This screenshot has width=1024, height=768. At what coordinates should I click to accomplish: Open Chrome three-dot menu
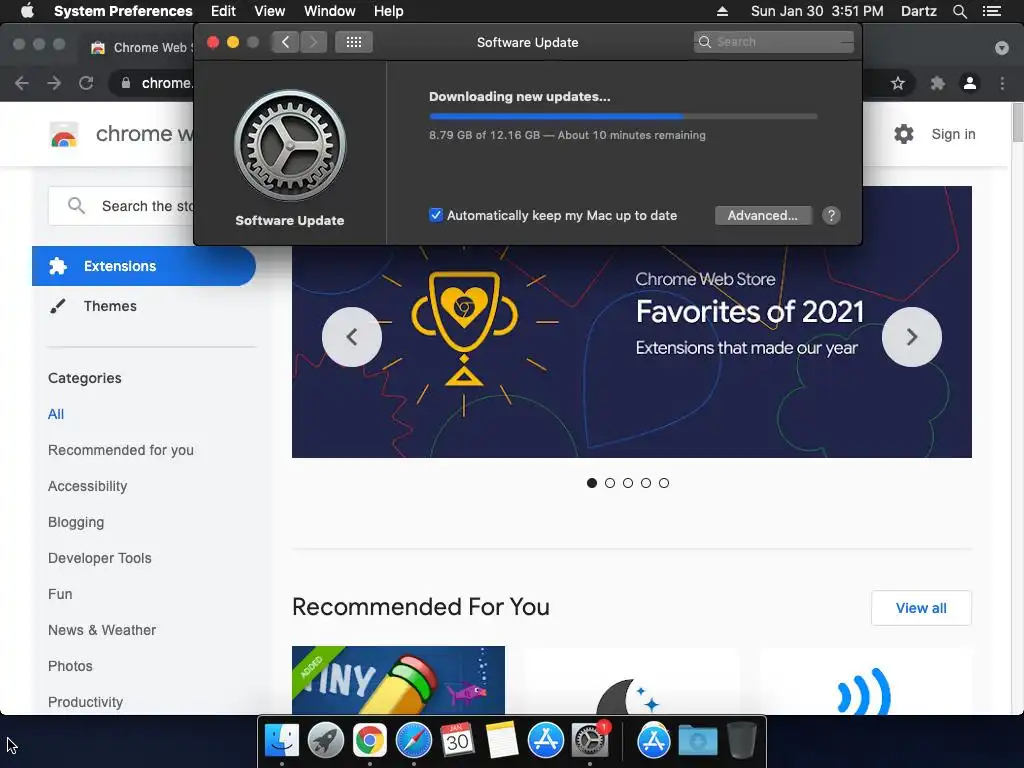[x=1002, y=83]
